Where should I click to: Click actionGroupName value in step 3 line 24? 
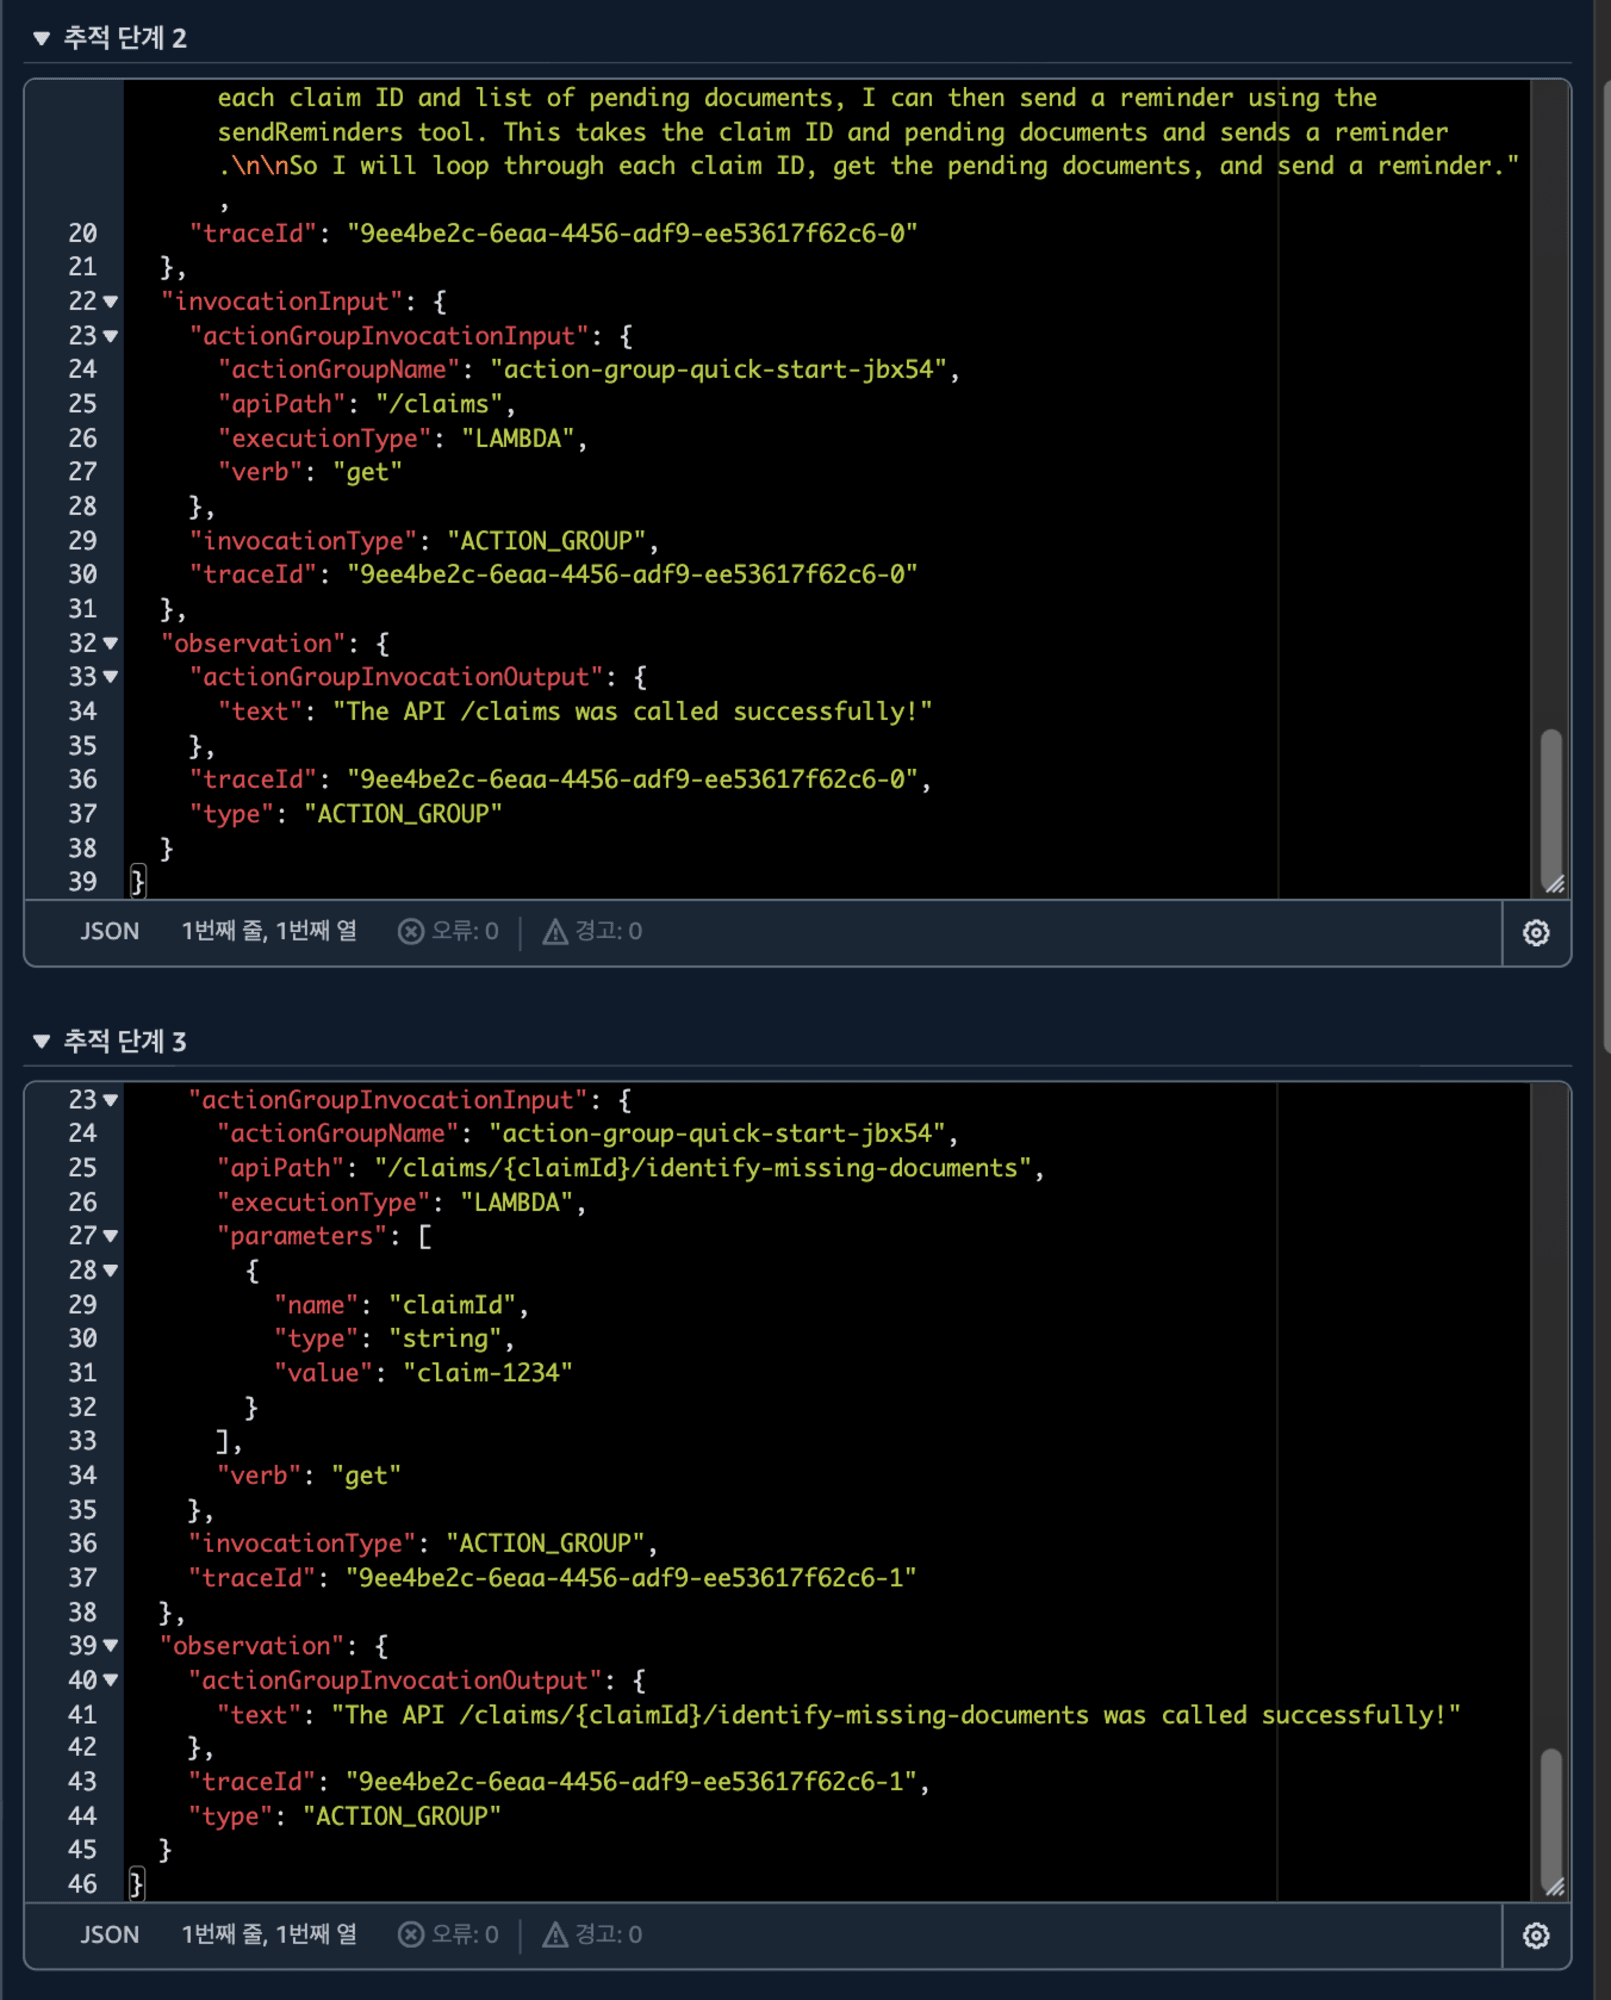tap(716, 1134)
